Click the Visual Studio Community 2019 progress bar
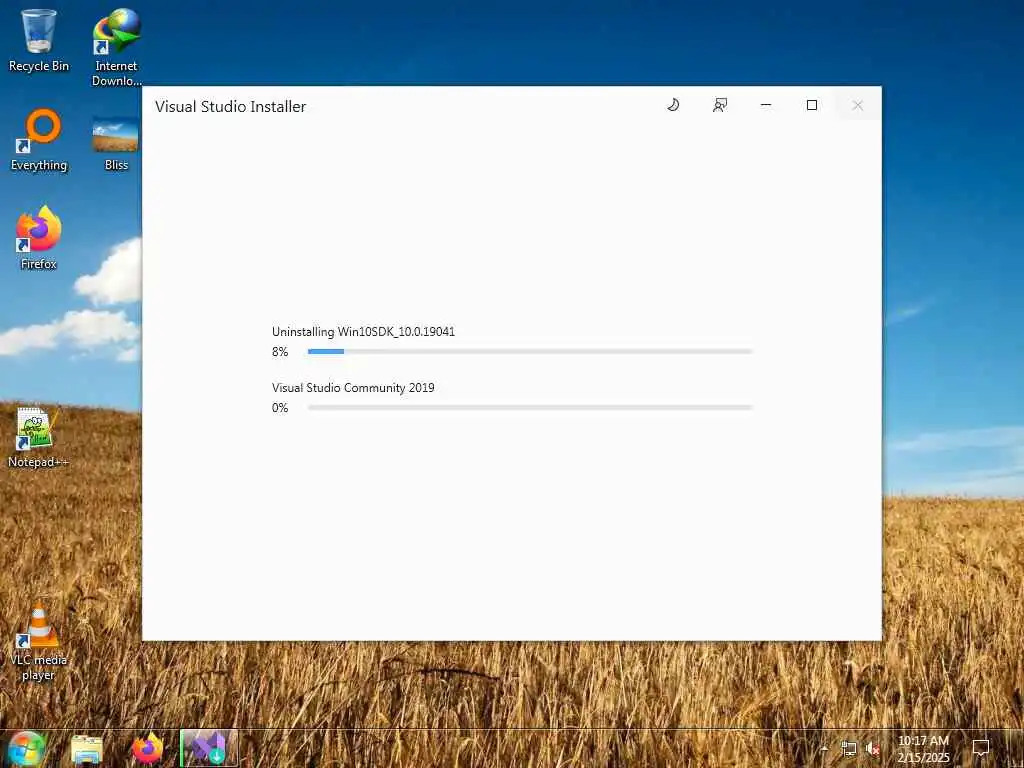 click(530, 408)
